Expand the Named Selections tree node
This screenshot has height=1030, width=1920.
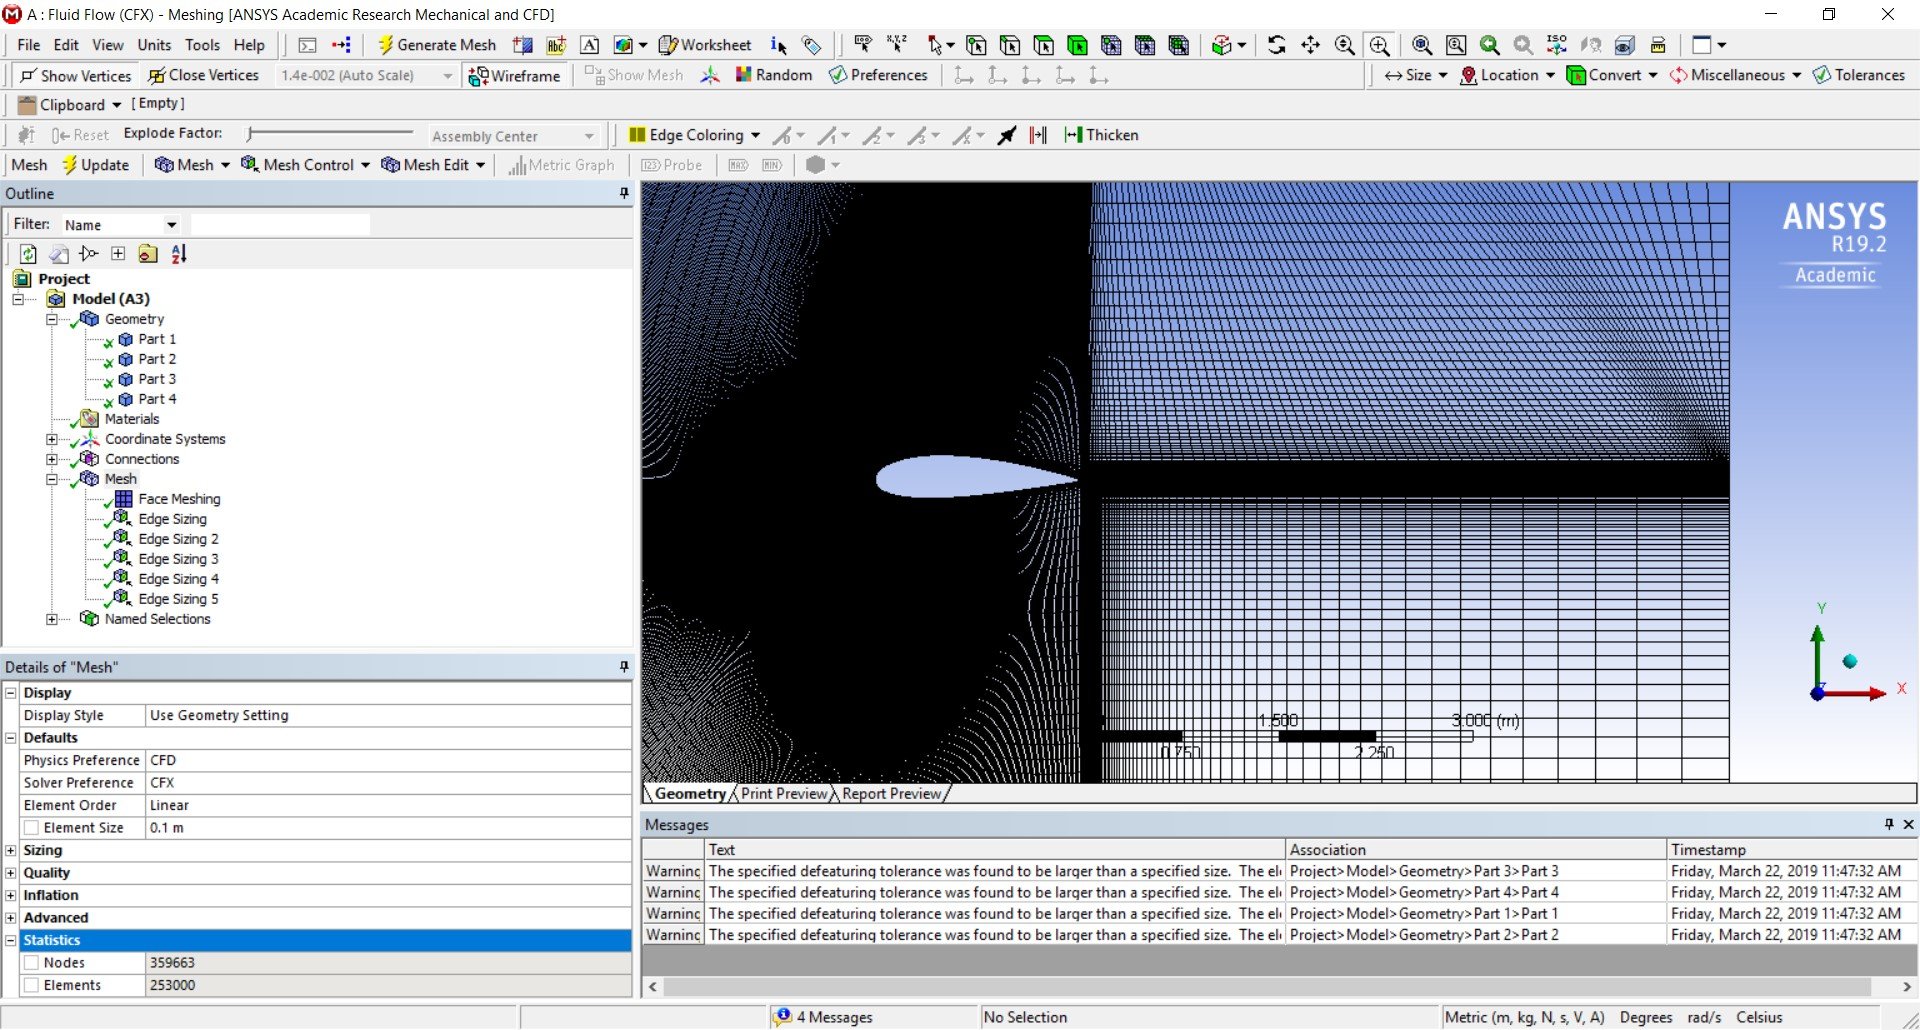pyautogui.click(x=51, y=619)
